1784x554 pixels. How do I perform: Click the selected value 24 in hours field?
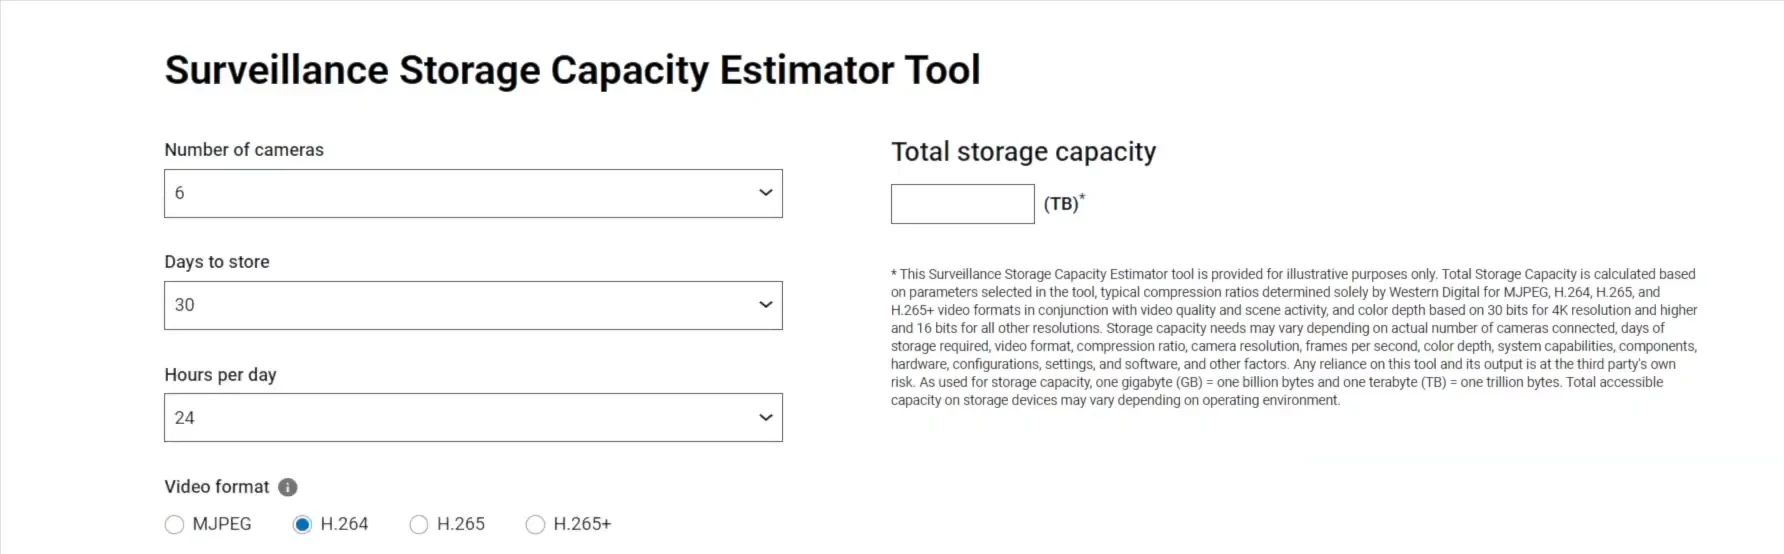tap(185, 418)
